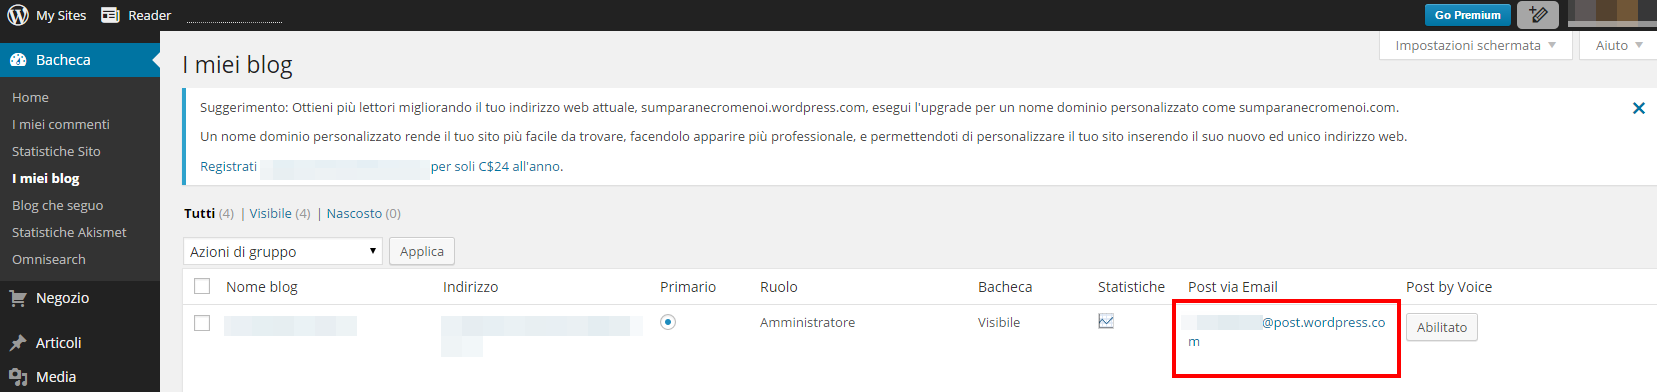1657x392 pixels.
Task: Tick the select-all checkbox in table header
Action: coord(202,286)
